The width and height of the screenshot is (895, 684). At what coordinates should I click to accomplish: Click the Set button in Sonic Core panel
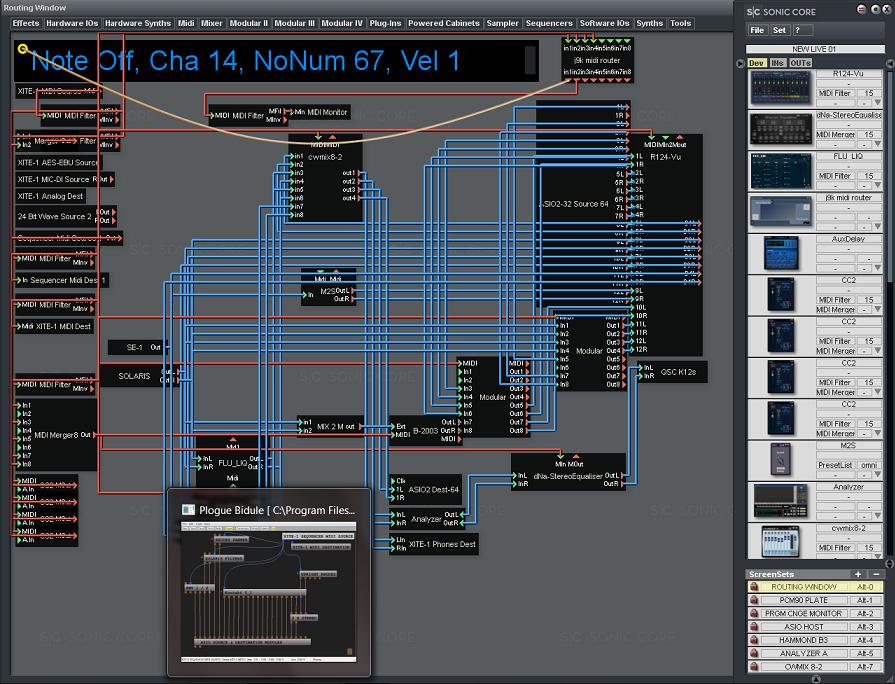779,30
